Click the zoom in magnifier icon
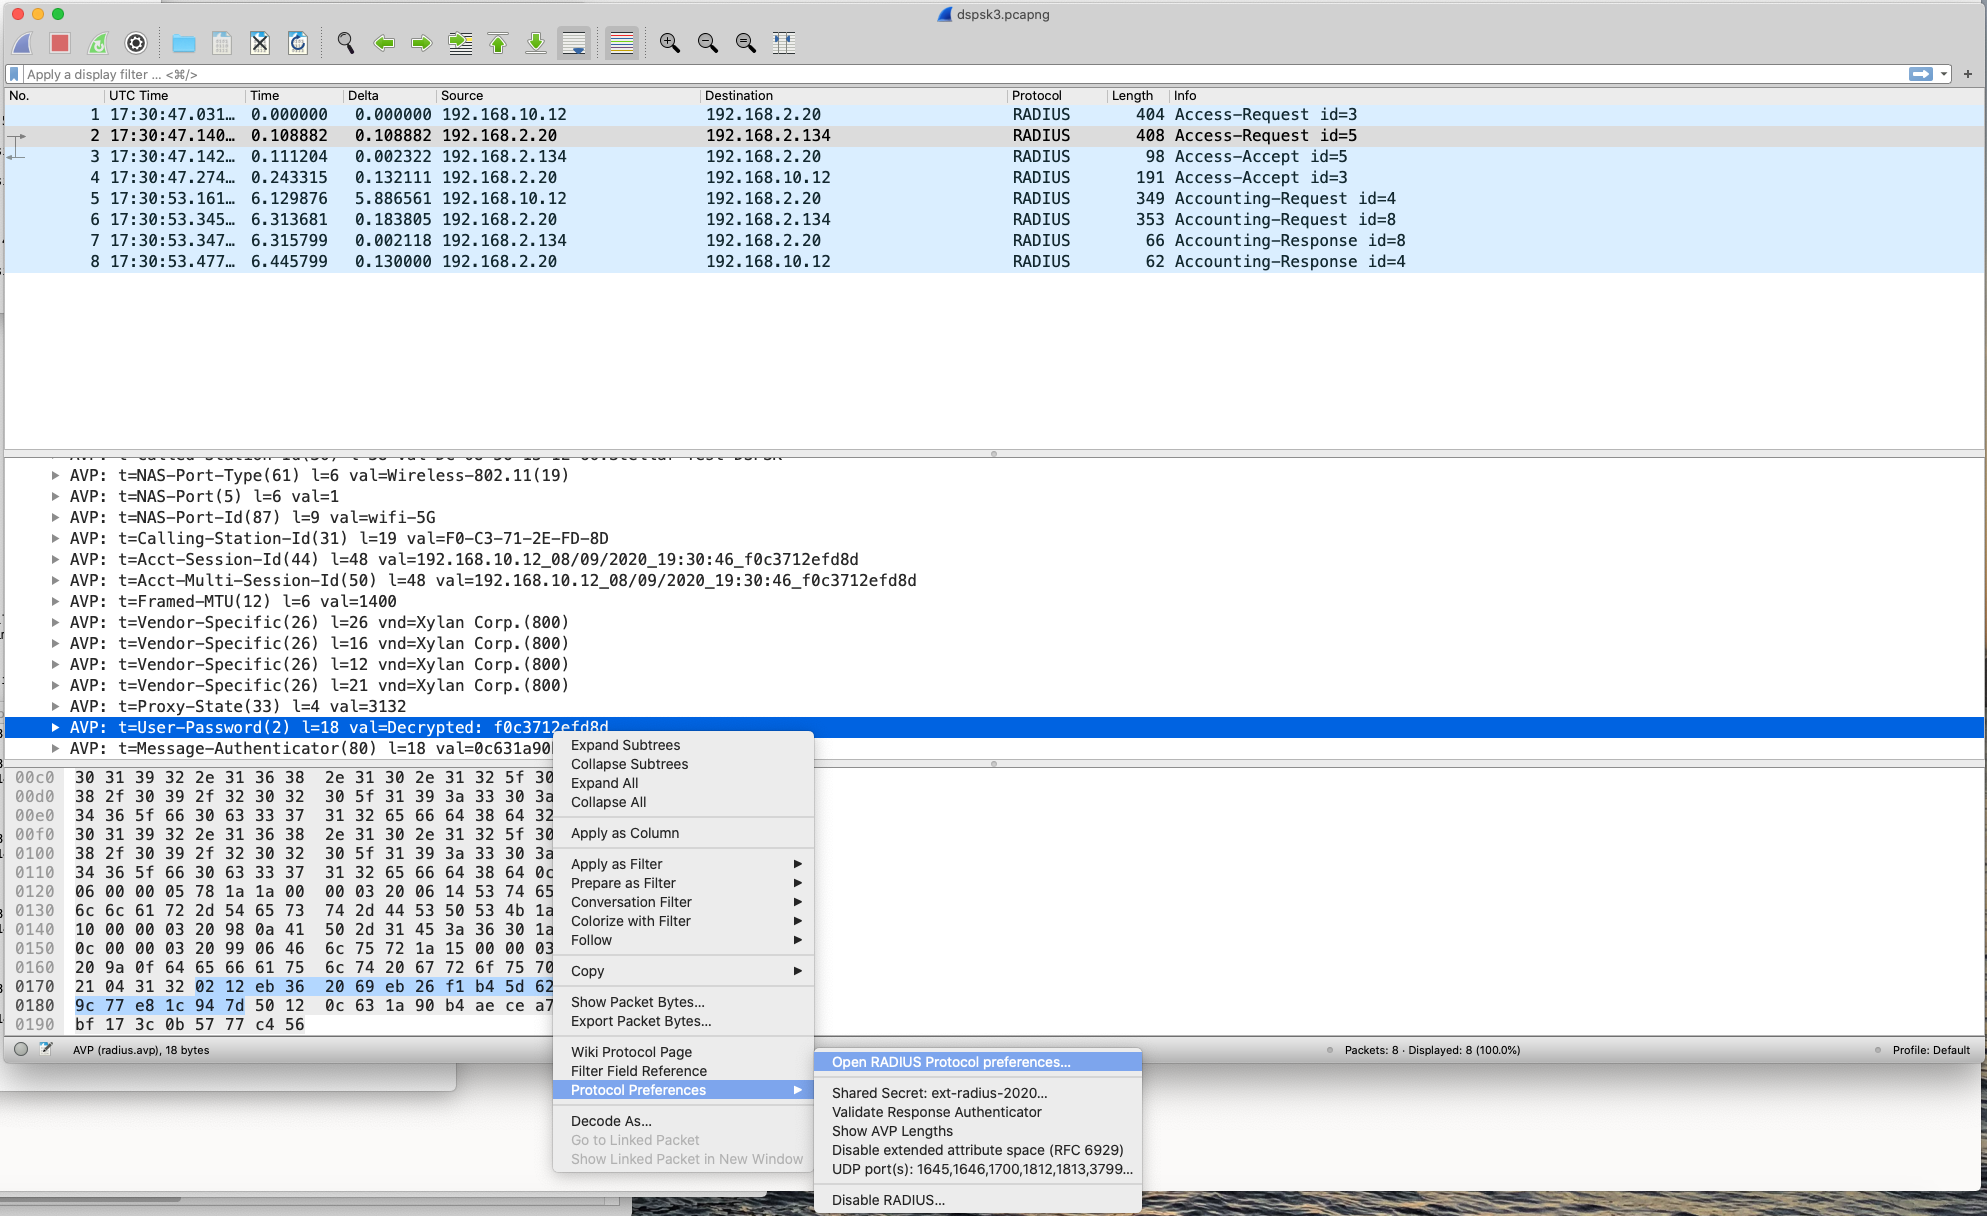This screenshot has height=1216, width=1987. pyautogui.click(x=669, y=43)
